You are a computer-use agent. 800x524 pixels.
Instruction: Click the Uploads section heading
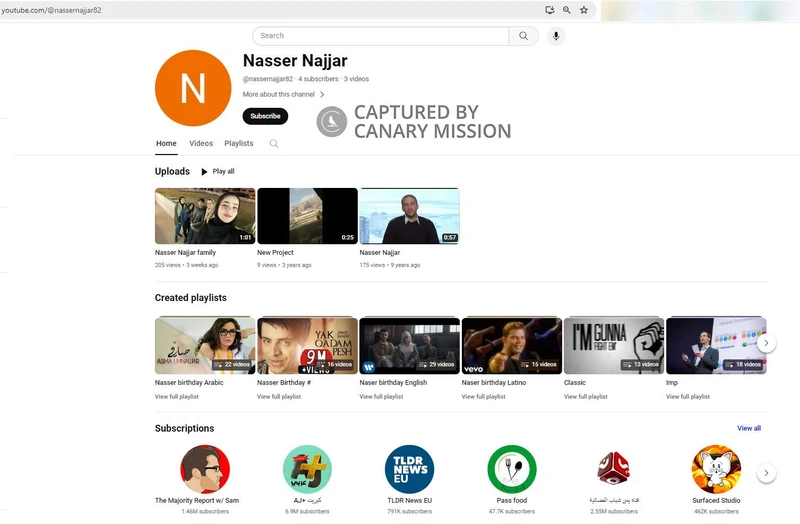[172, 171]
